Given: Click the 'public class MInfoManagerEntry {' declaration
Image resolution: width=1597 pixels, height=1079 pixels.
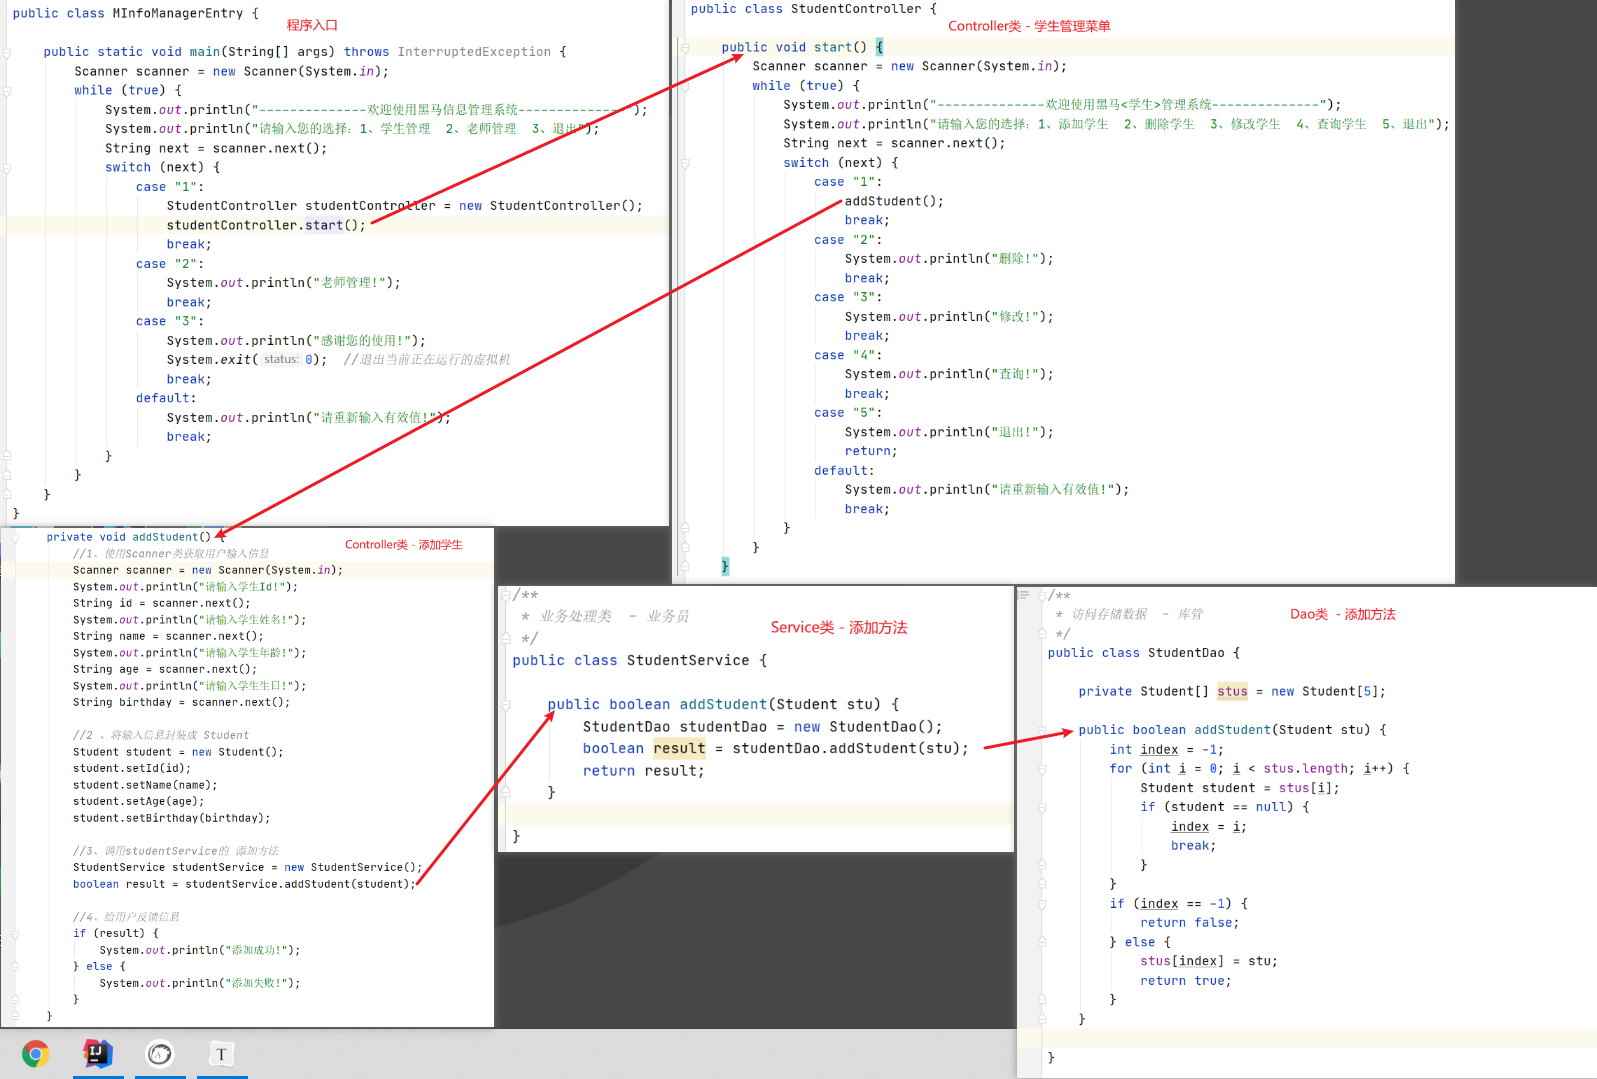Looking at the screenshot, I should tap(135, 13).
